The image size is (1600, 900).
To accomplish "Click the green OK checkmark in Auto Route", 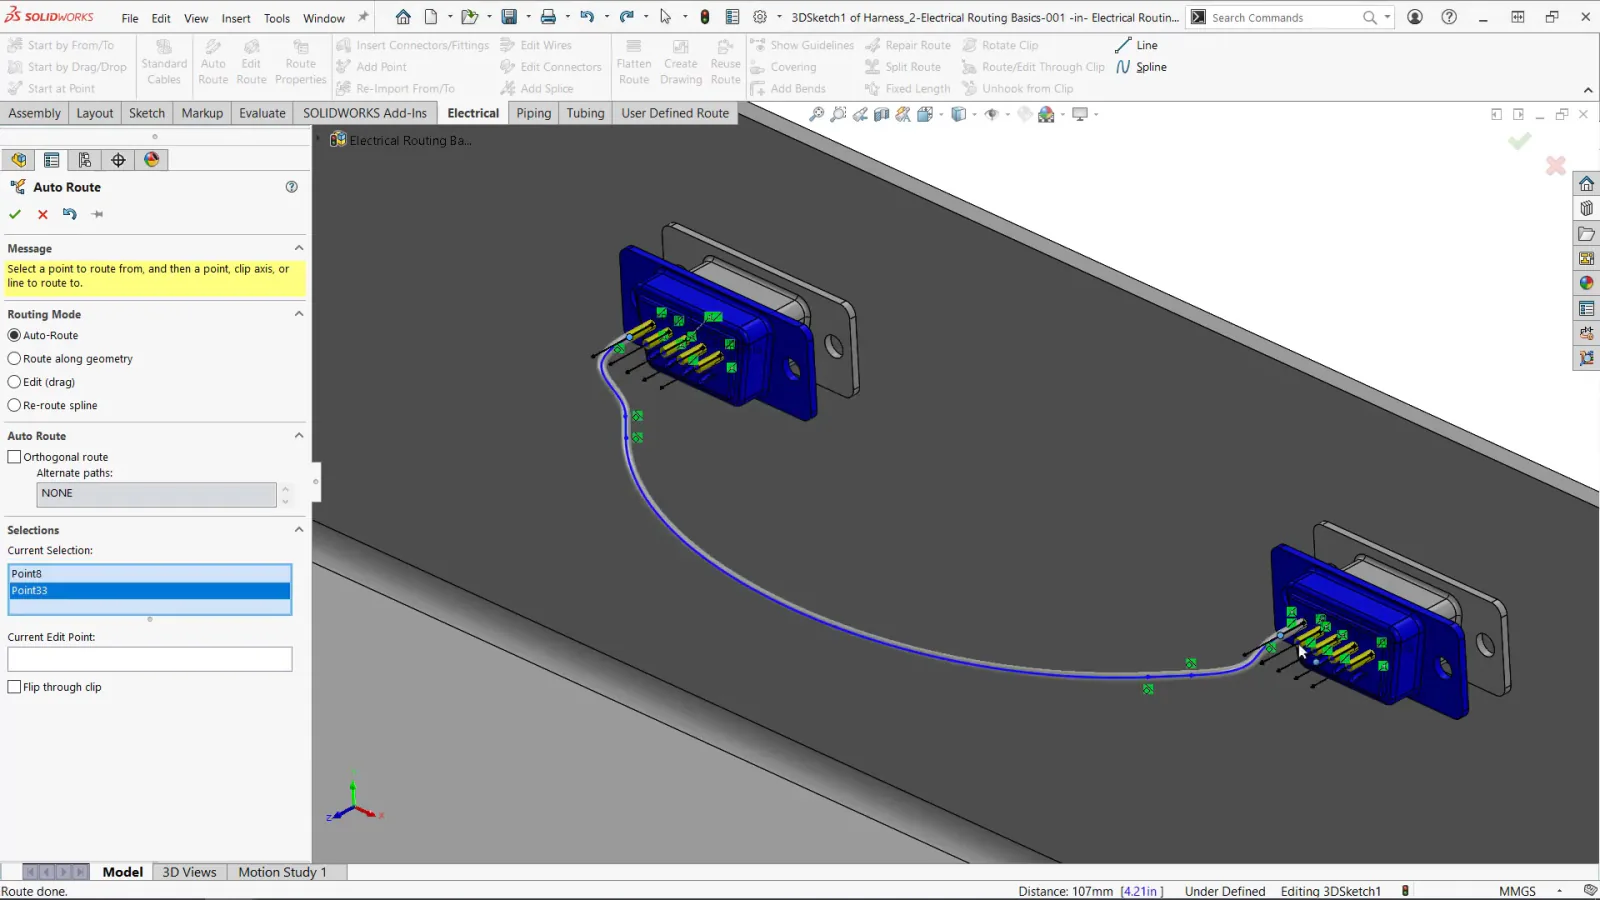I will [15, 214].
